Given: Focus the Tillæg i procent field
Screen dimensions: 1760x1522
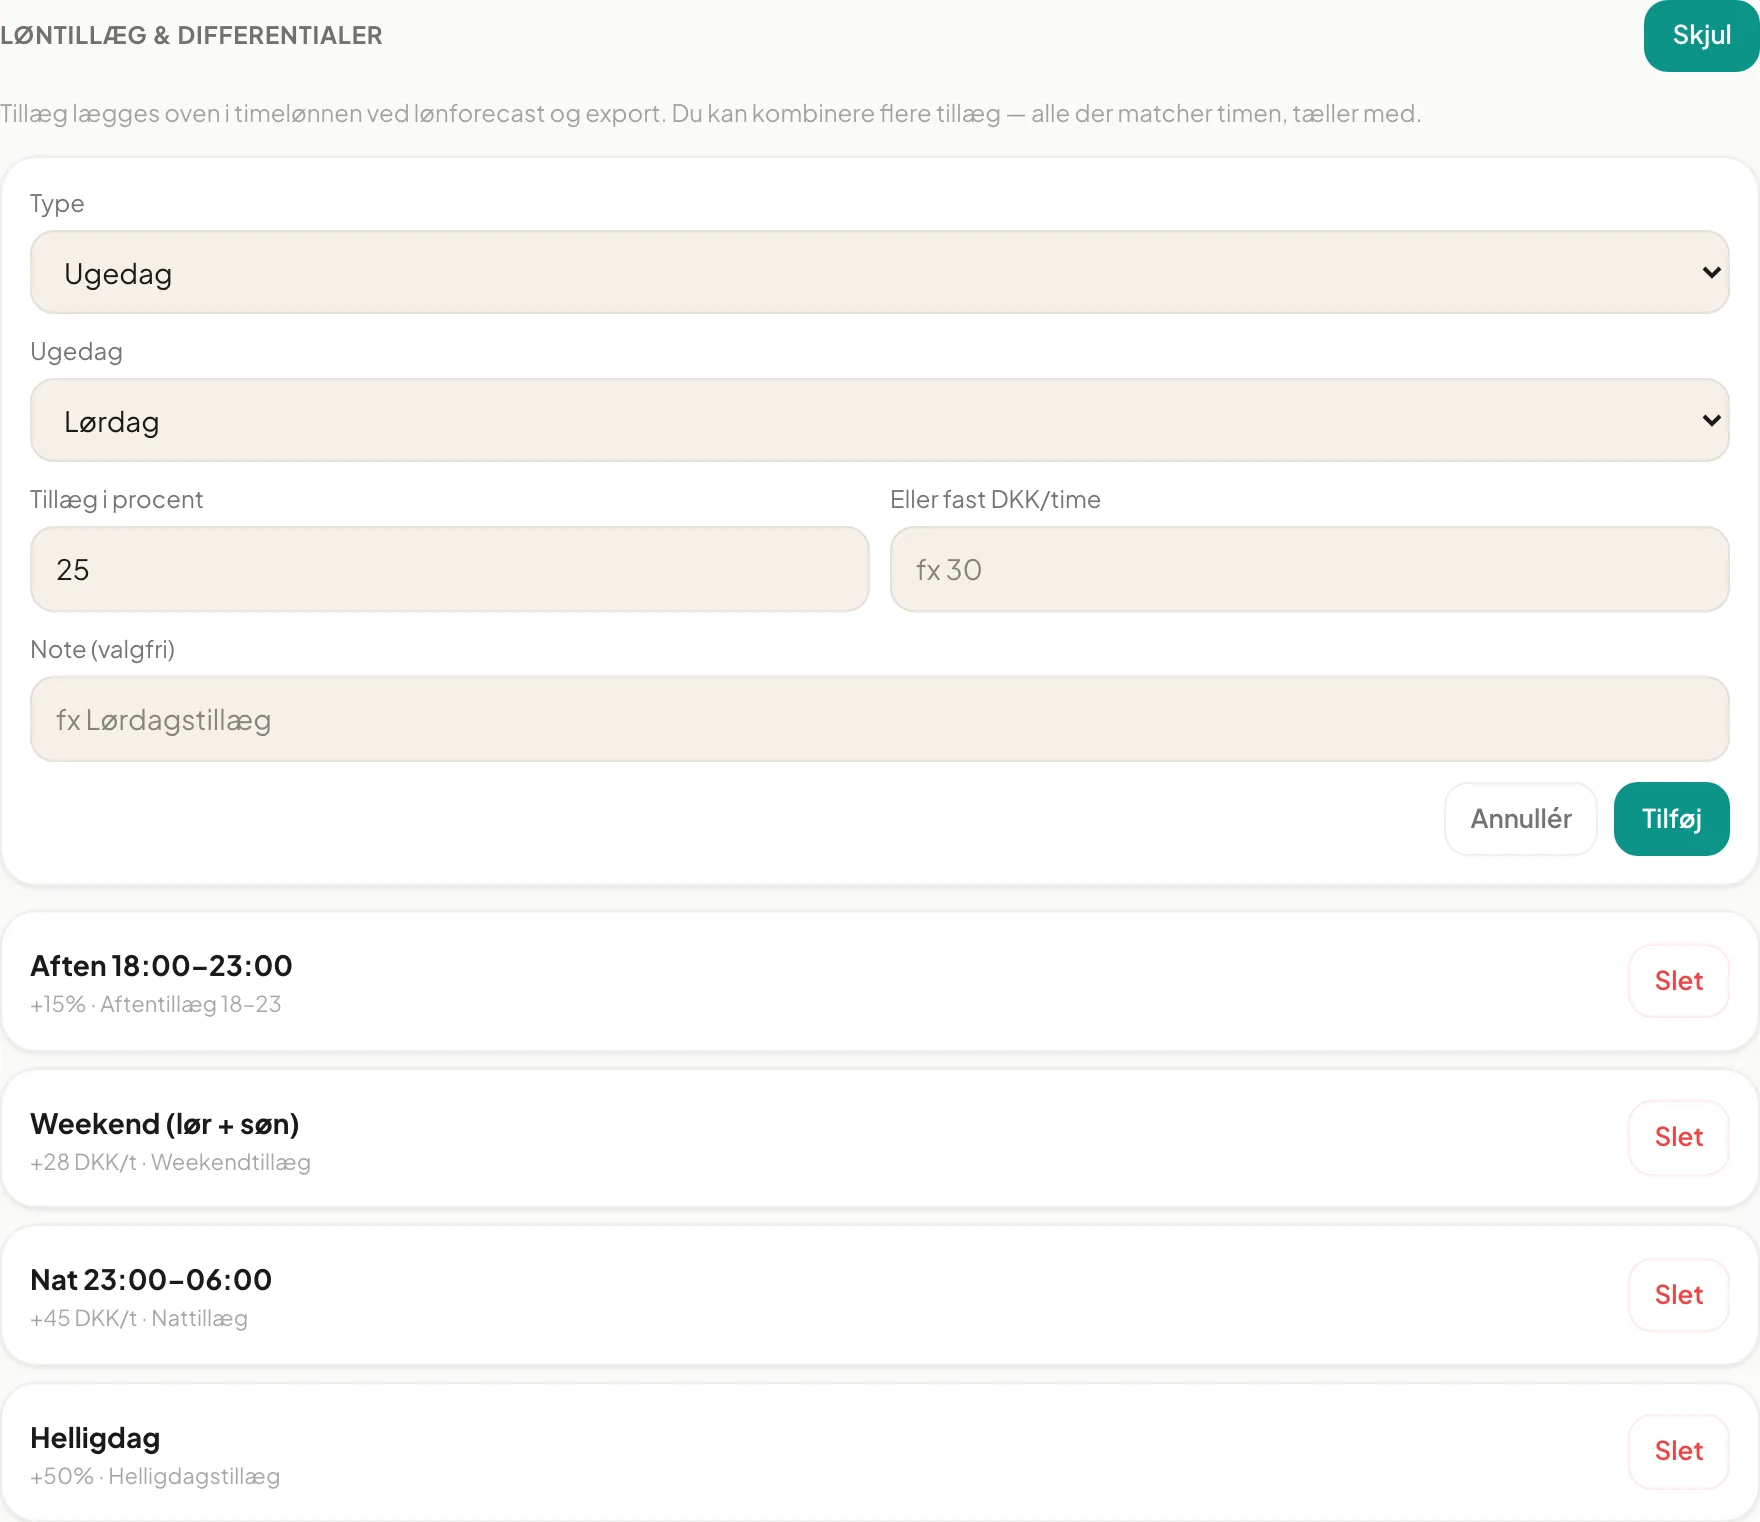Looking at the screenshot, I should [449, 569].
